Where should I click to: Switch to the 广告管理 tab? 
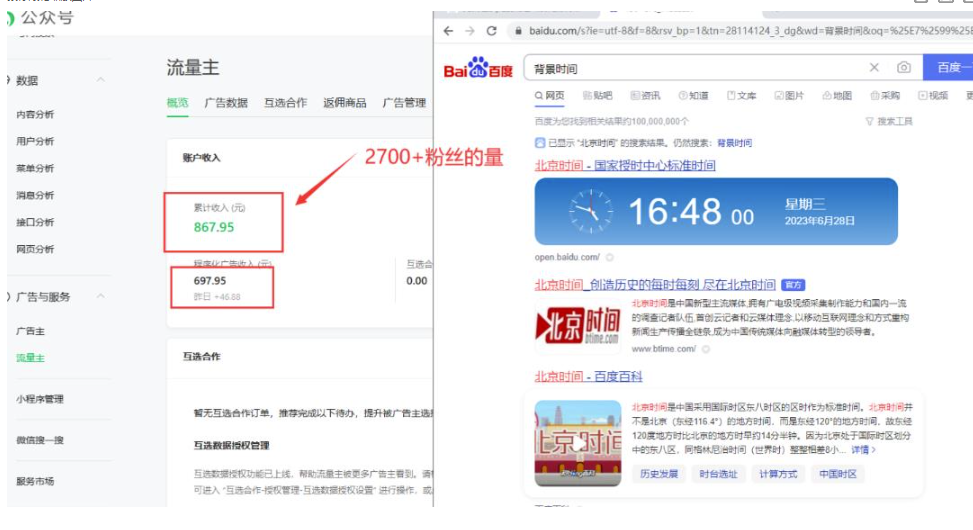(x=404, y=102)
